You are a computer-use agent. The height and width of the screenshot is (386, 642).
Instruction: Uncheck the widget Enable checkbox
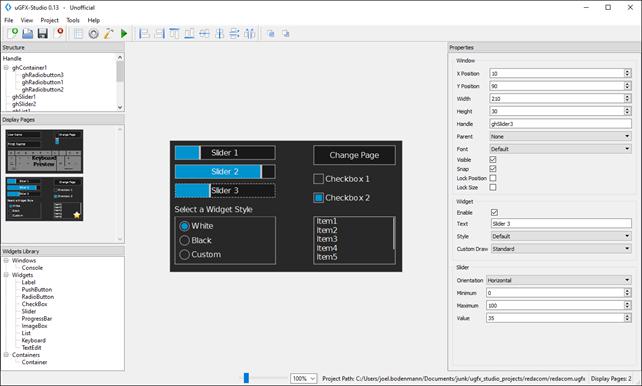coord(494,212)
